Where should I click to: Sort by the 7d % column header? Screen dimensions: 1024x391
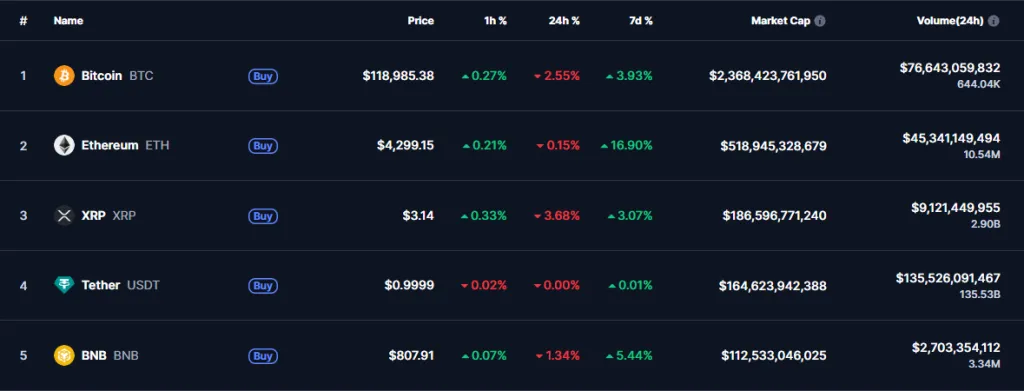pos(640,21)
